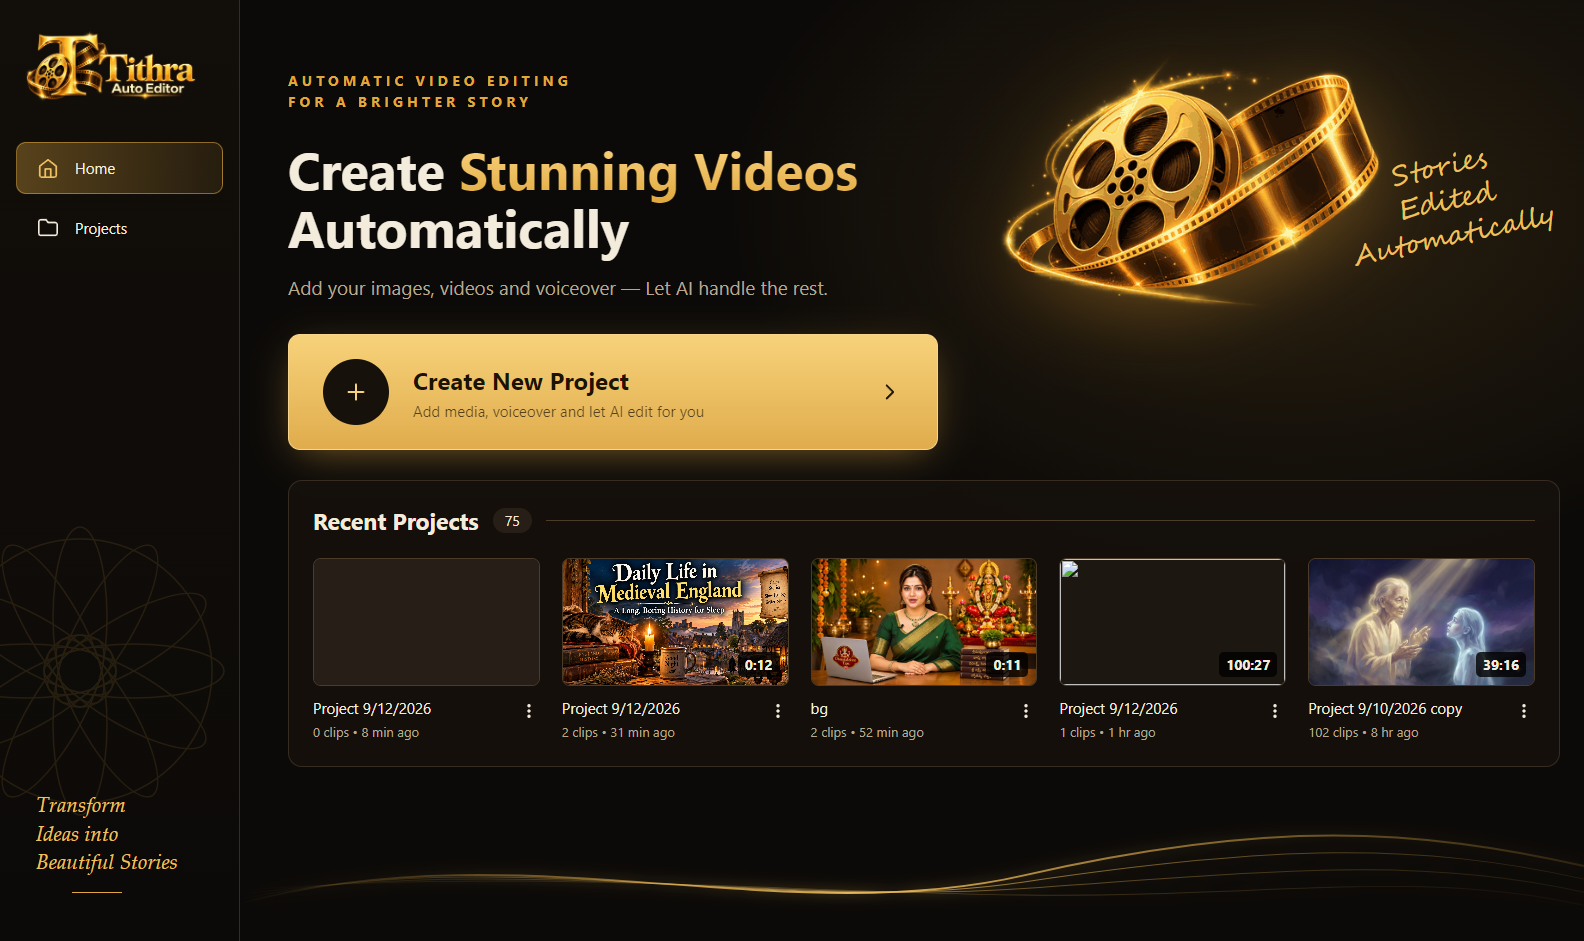Click the Create New Project title

(x=521, y=382)
